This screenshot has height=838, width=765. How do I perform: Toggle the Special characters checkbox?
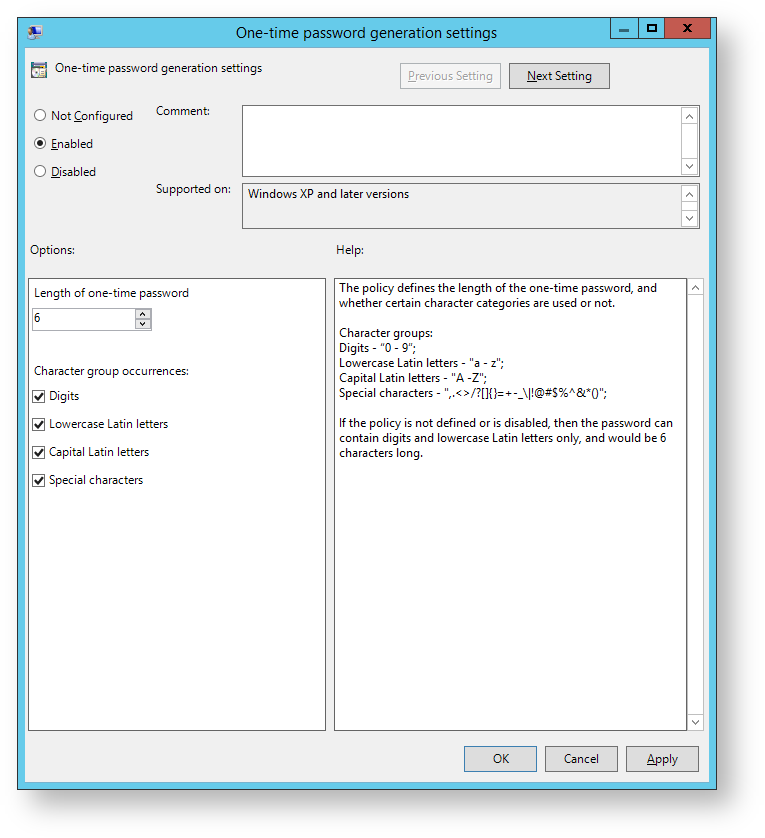(x=39, y=481)
